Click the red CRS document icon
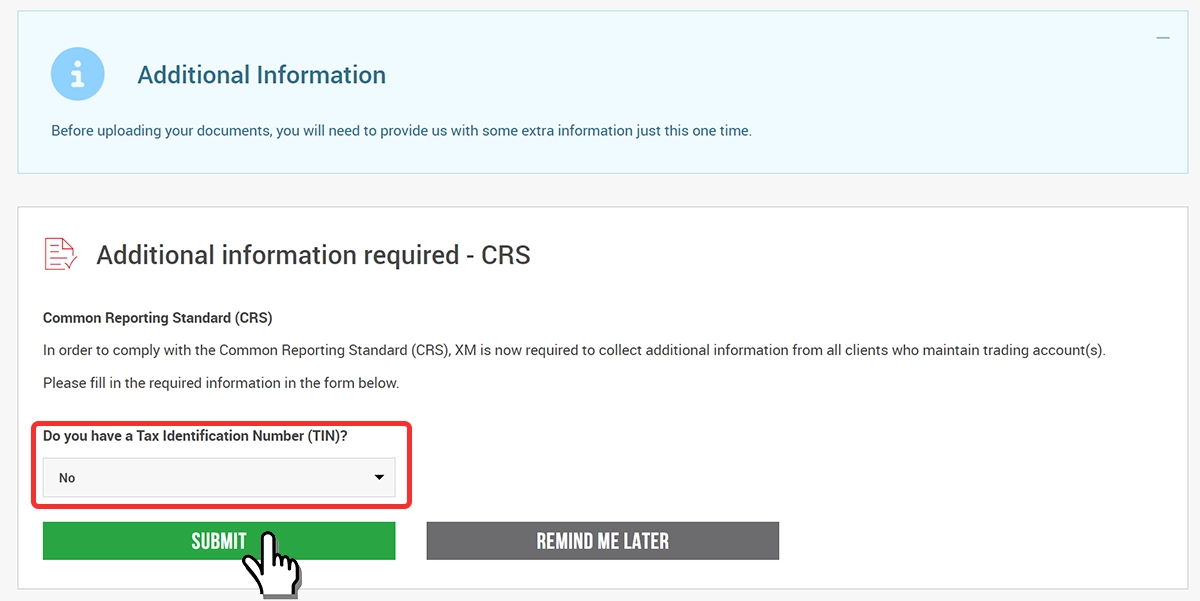 pyautogui.click(x=60, y=254)
